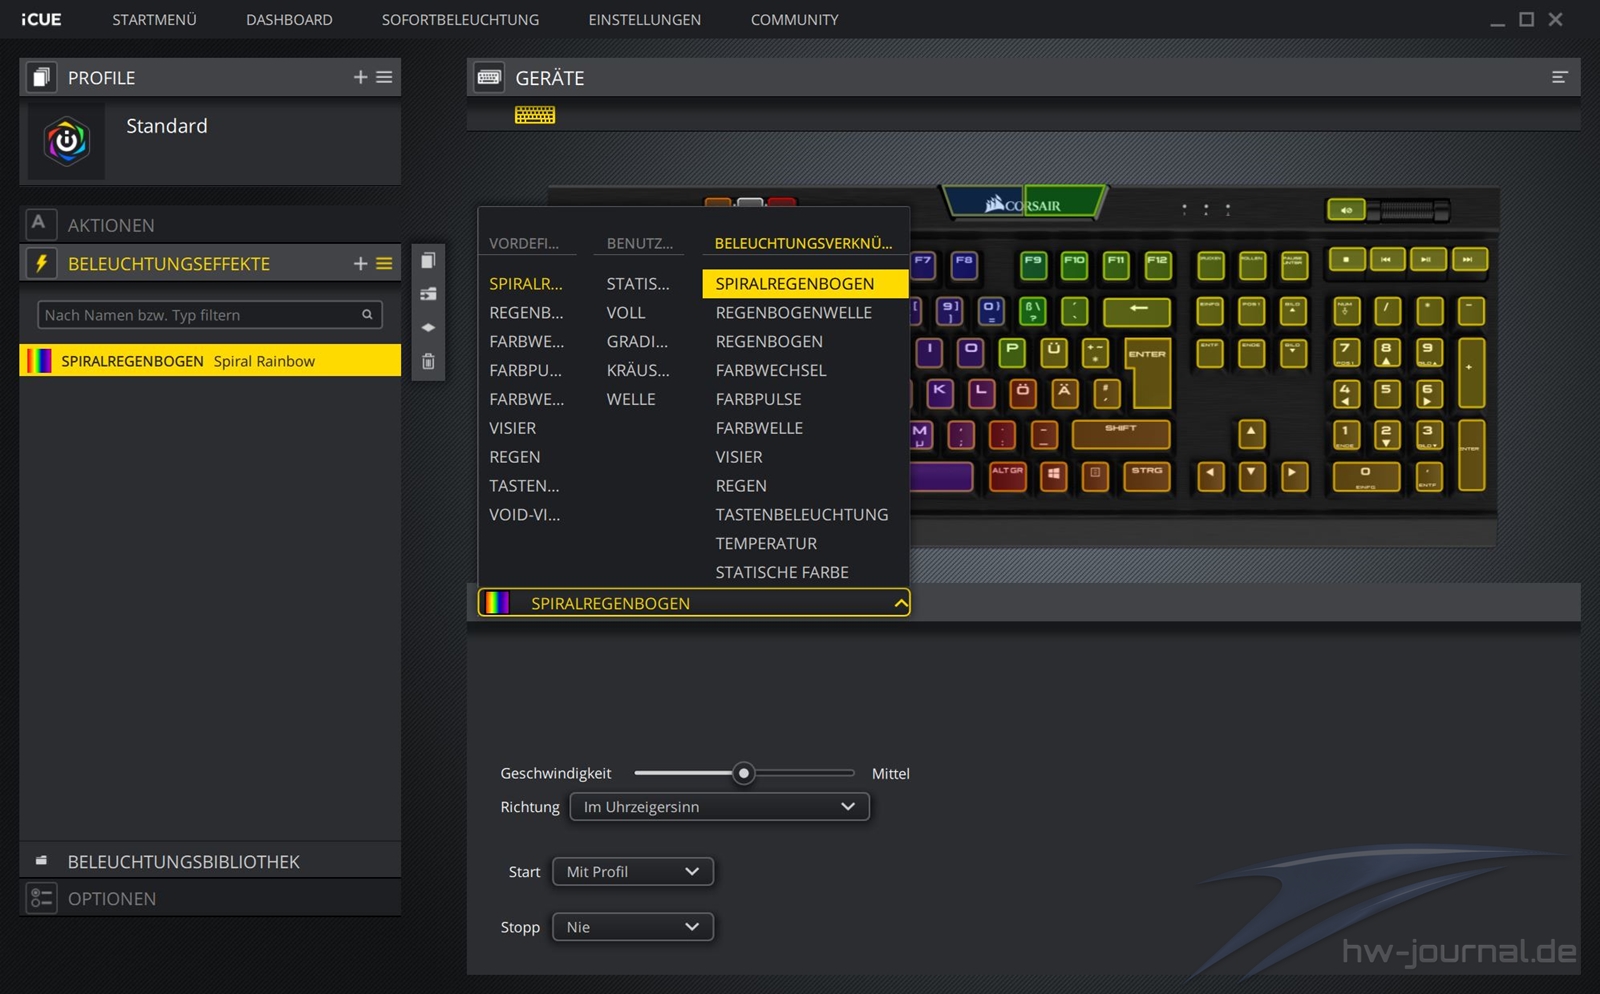Select REGEN in the lighting link list
The height and width of the screenshot is (994, 1600).
(741, 486)
